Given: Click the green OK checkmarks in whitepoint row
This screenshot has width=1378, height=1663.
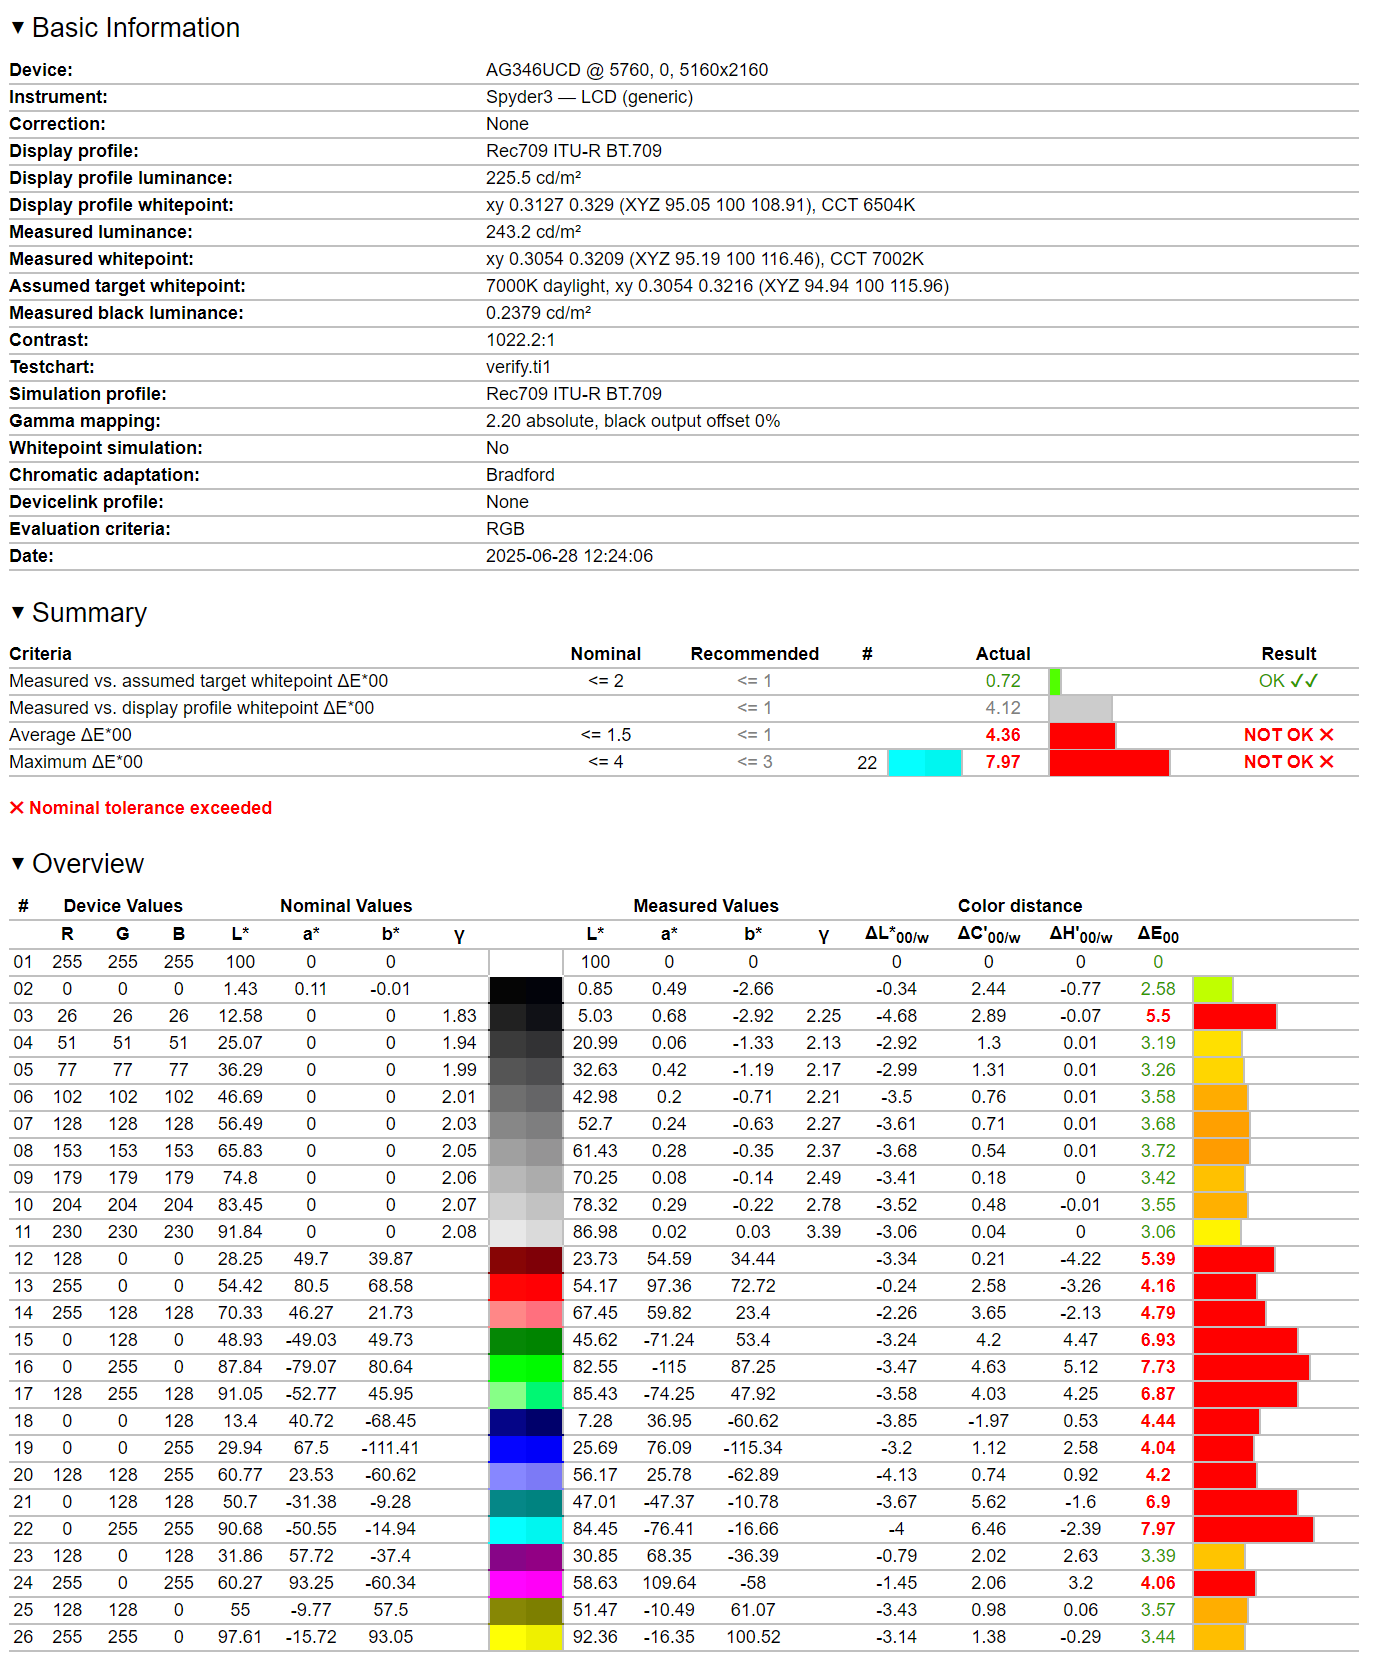Looking at the screenshot, I should point(1304,681).
